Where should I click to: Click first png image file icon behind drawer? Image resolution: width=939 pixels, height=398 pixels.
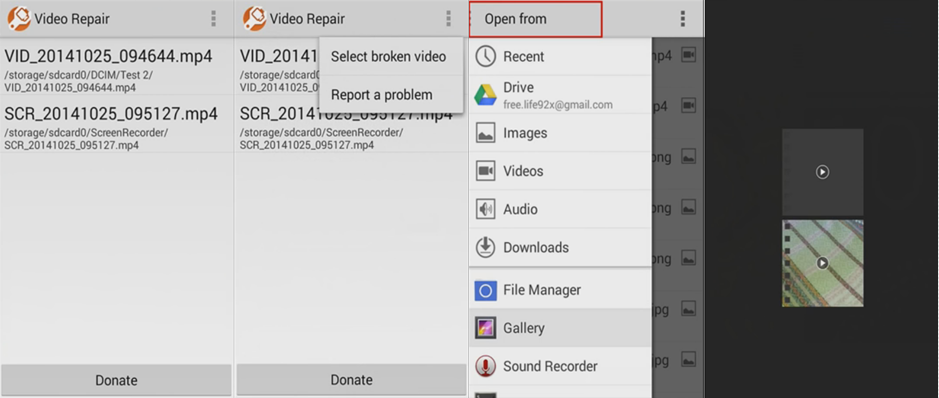tap(689, 157)
